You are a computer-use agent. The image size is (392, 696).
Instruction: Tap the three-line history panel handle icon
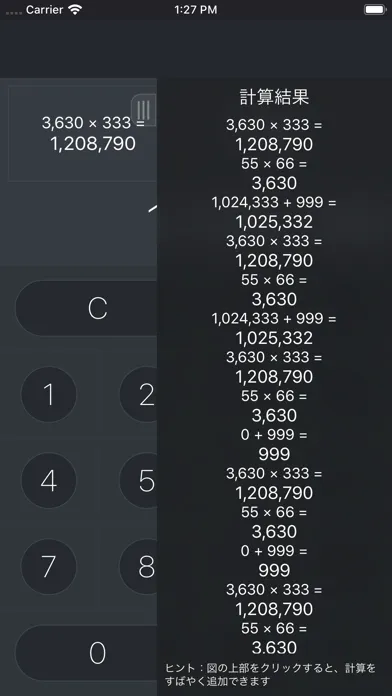click(144, 110)
